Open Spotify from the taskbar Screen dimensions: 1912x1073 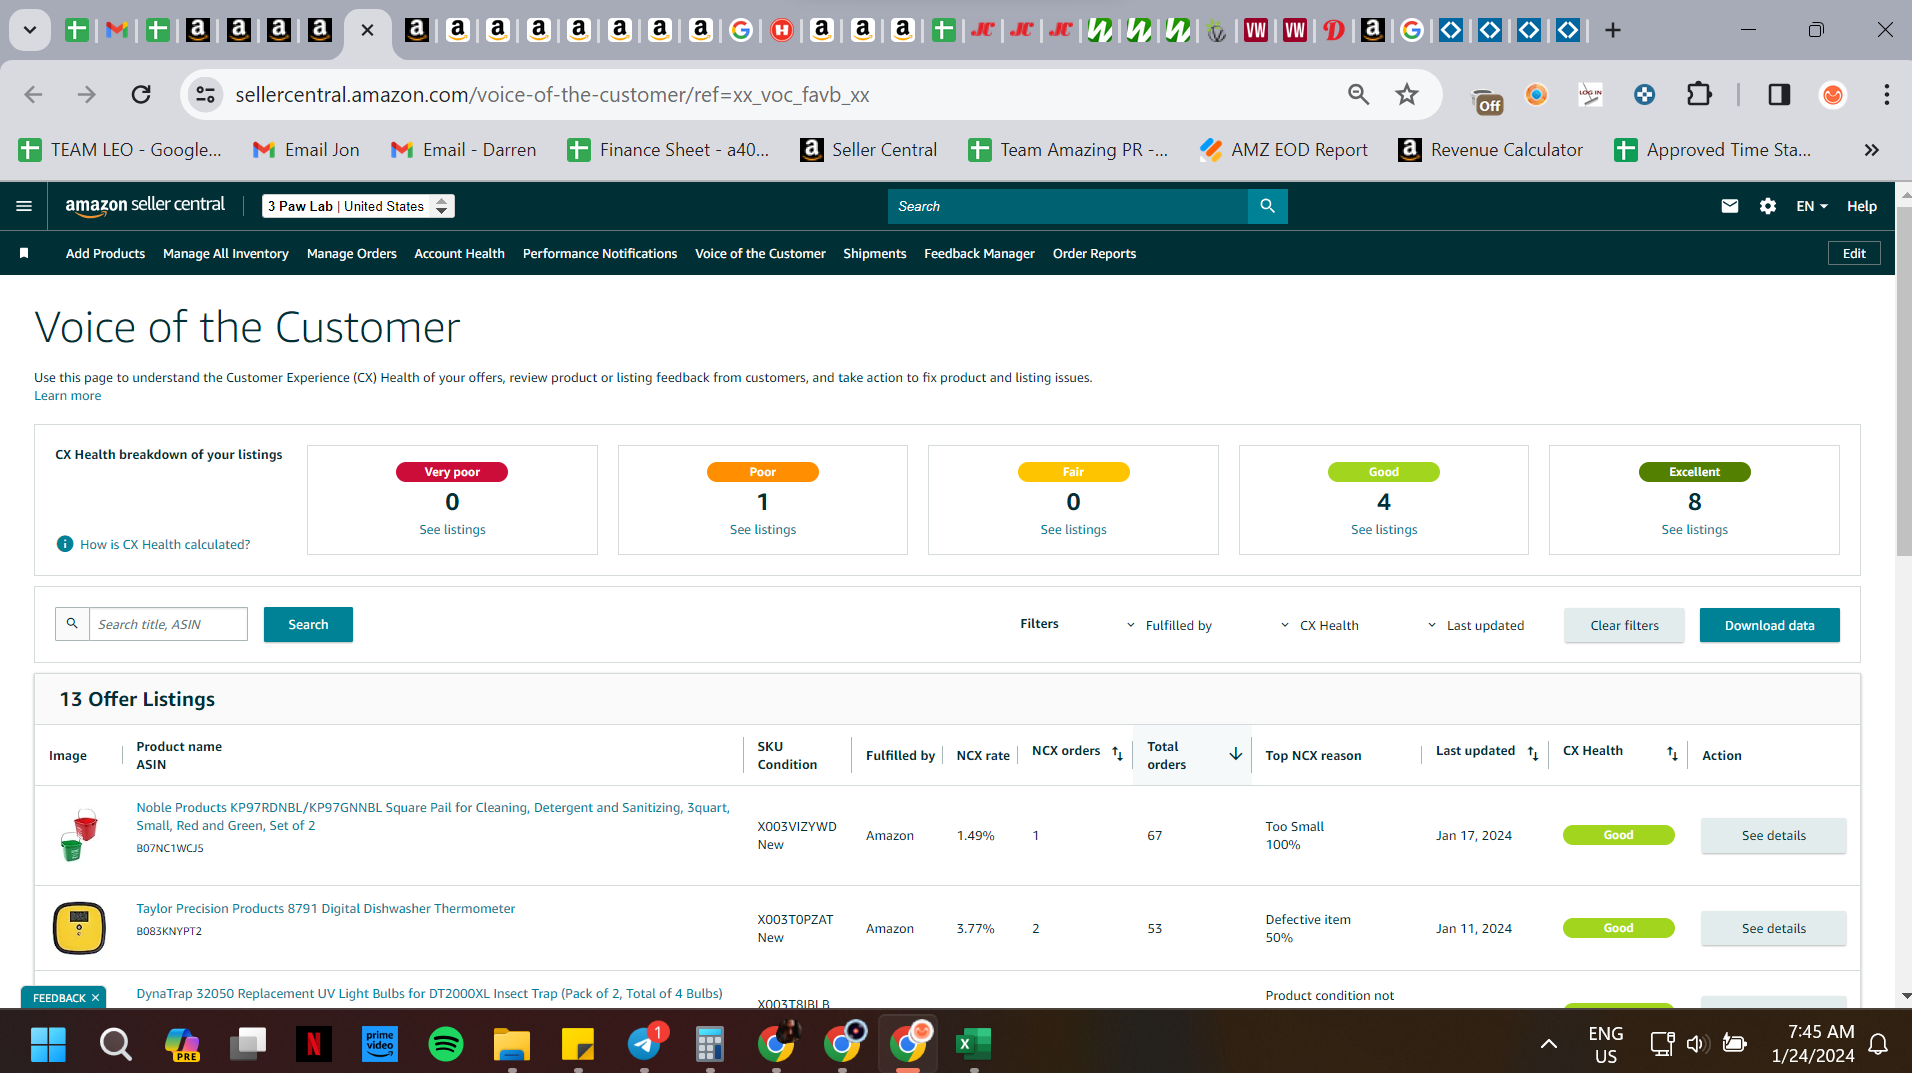[x=445, y=1044]
